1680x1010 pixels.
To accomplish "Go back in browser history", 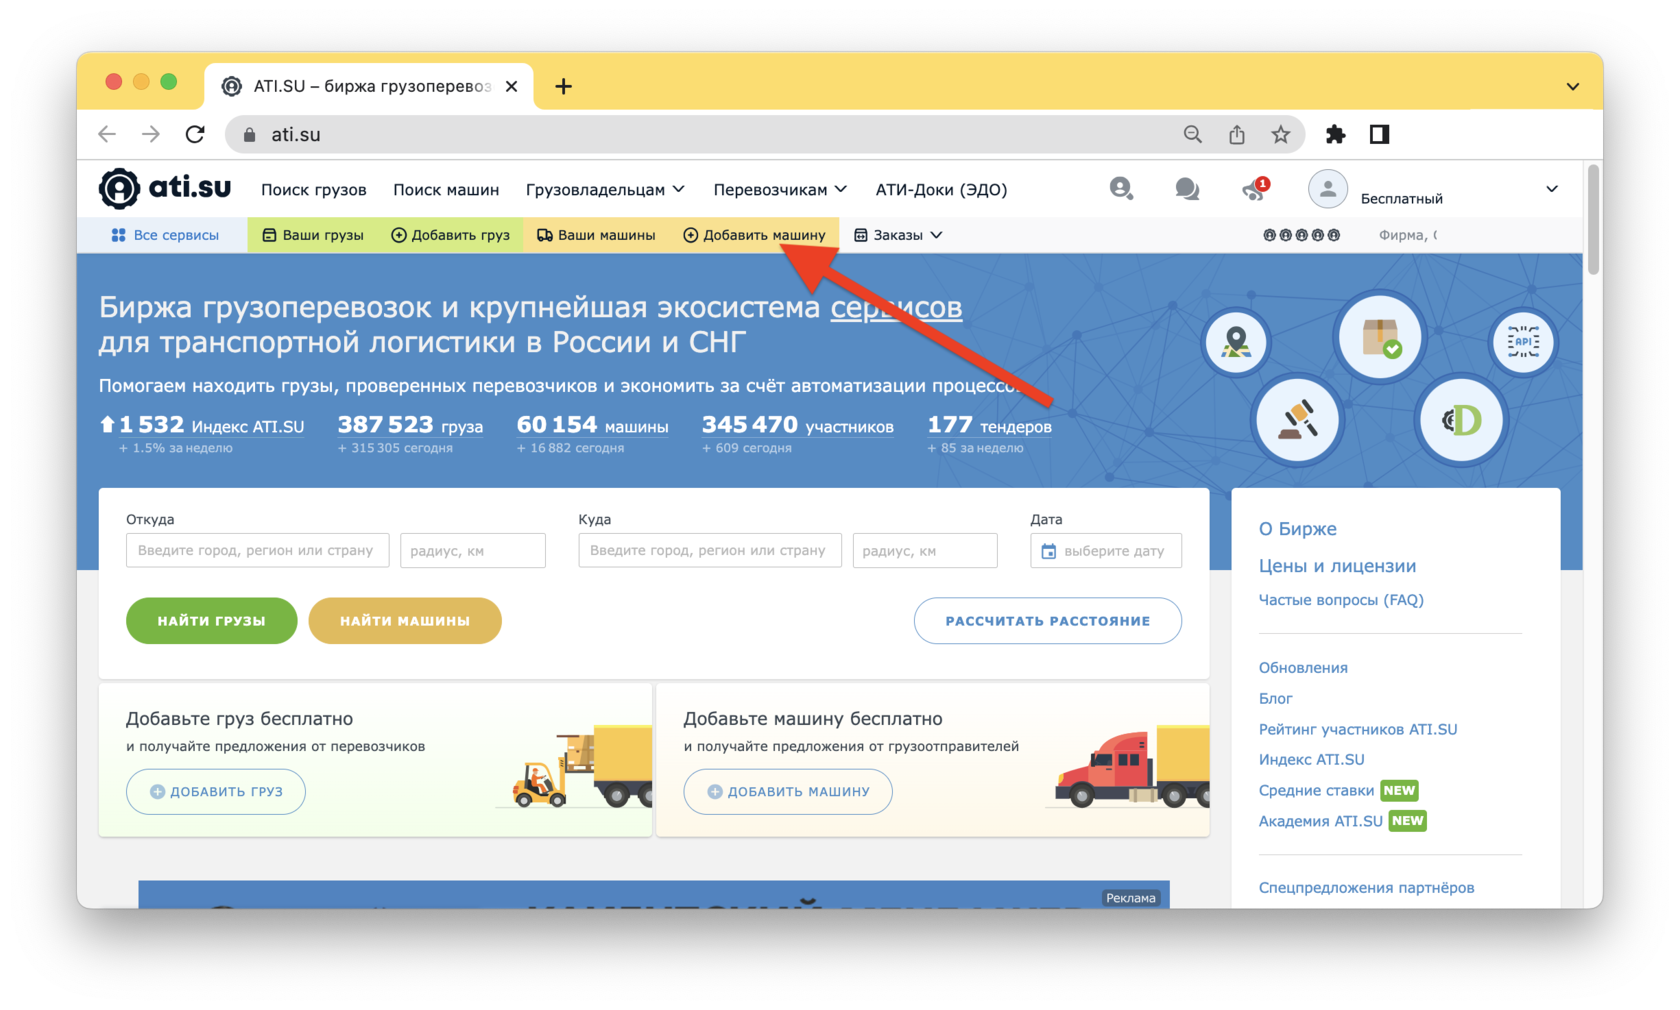I will pos(107,134).
